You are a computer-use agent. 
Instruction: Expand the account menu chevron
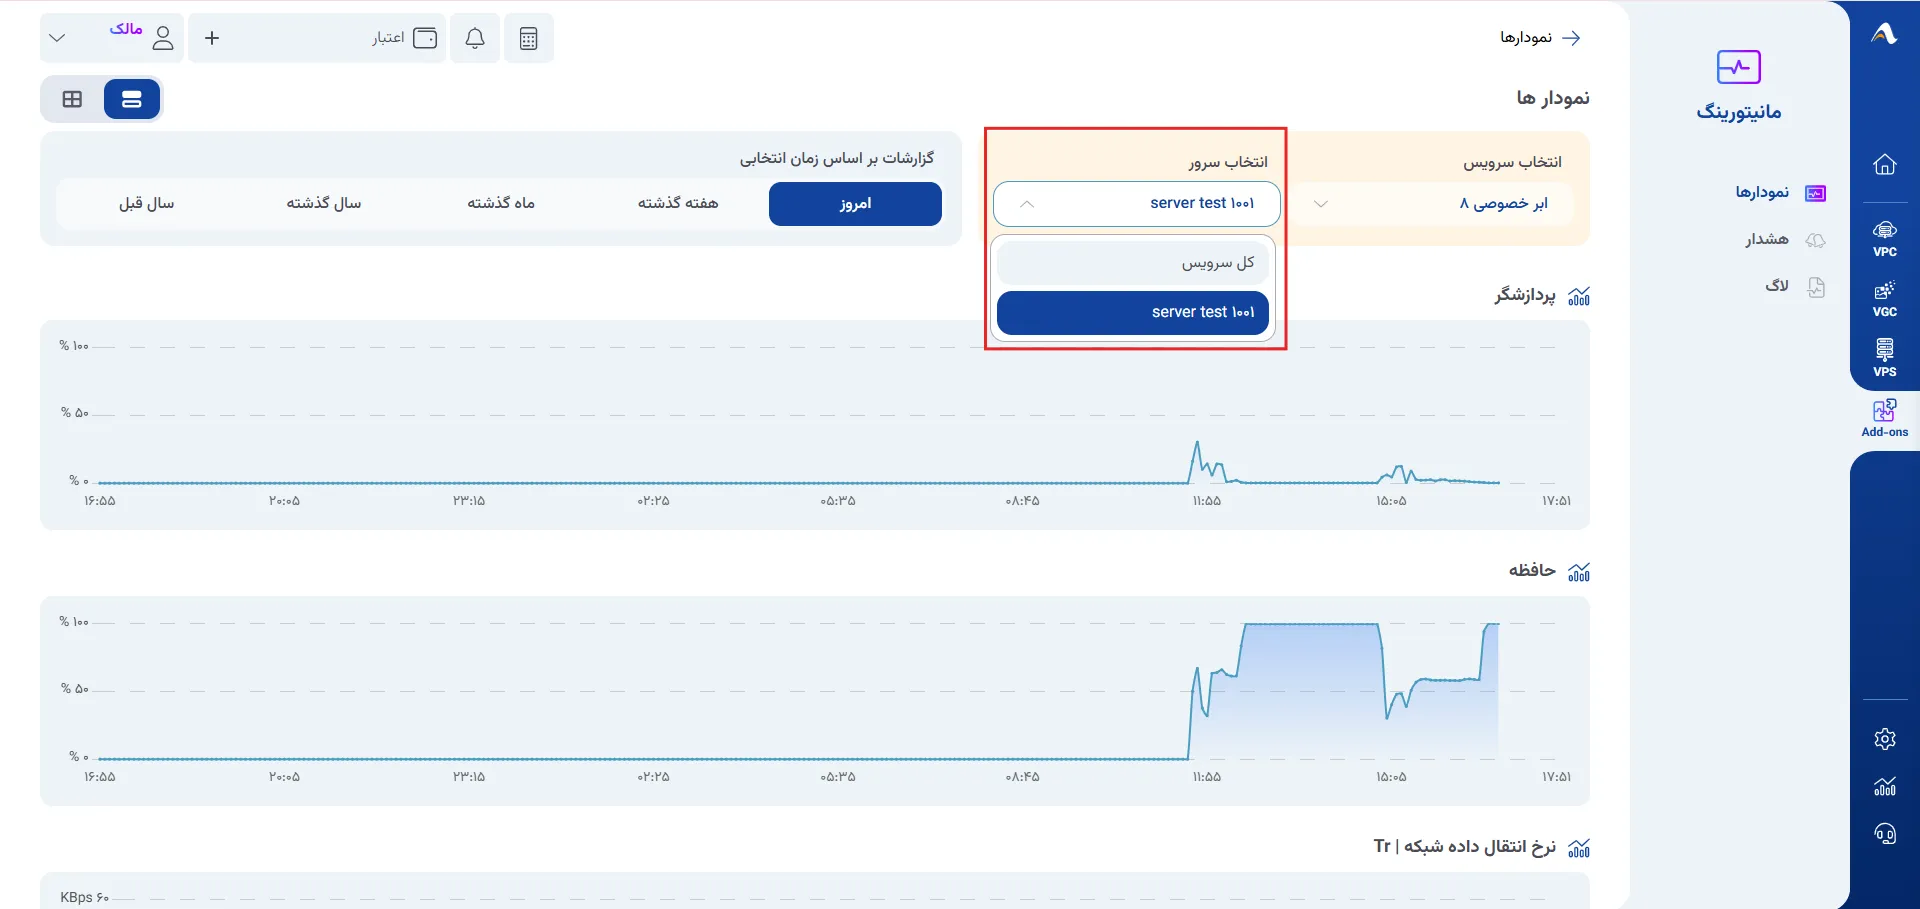(x=57, y=38)
